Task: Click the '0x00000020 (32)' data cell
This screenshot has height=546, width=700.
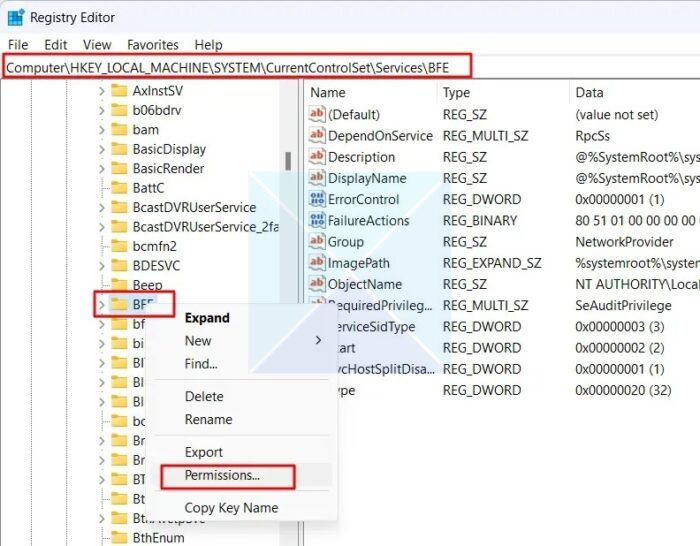Action: pyautogui.click(x=623, y=391)
